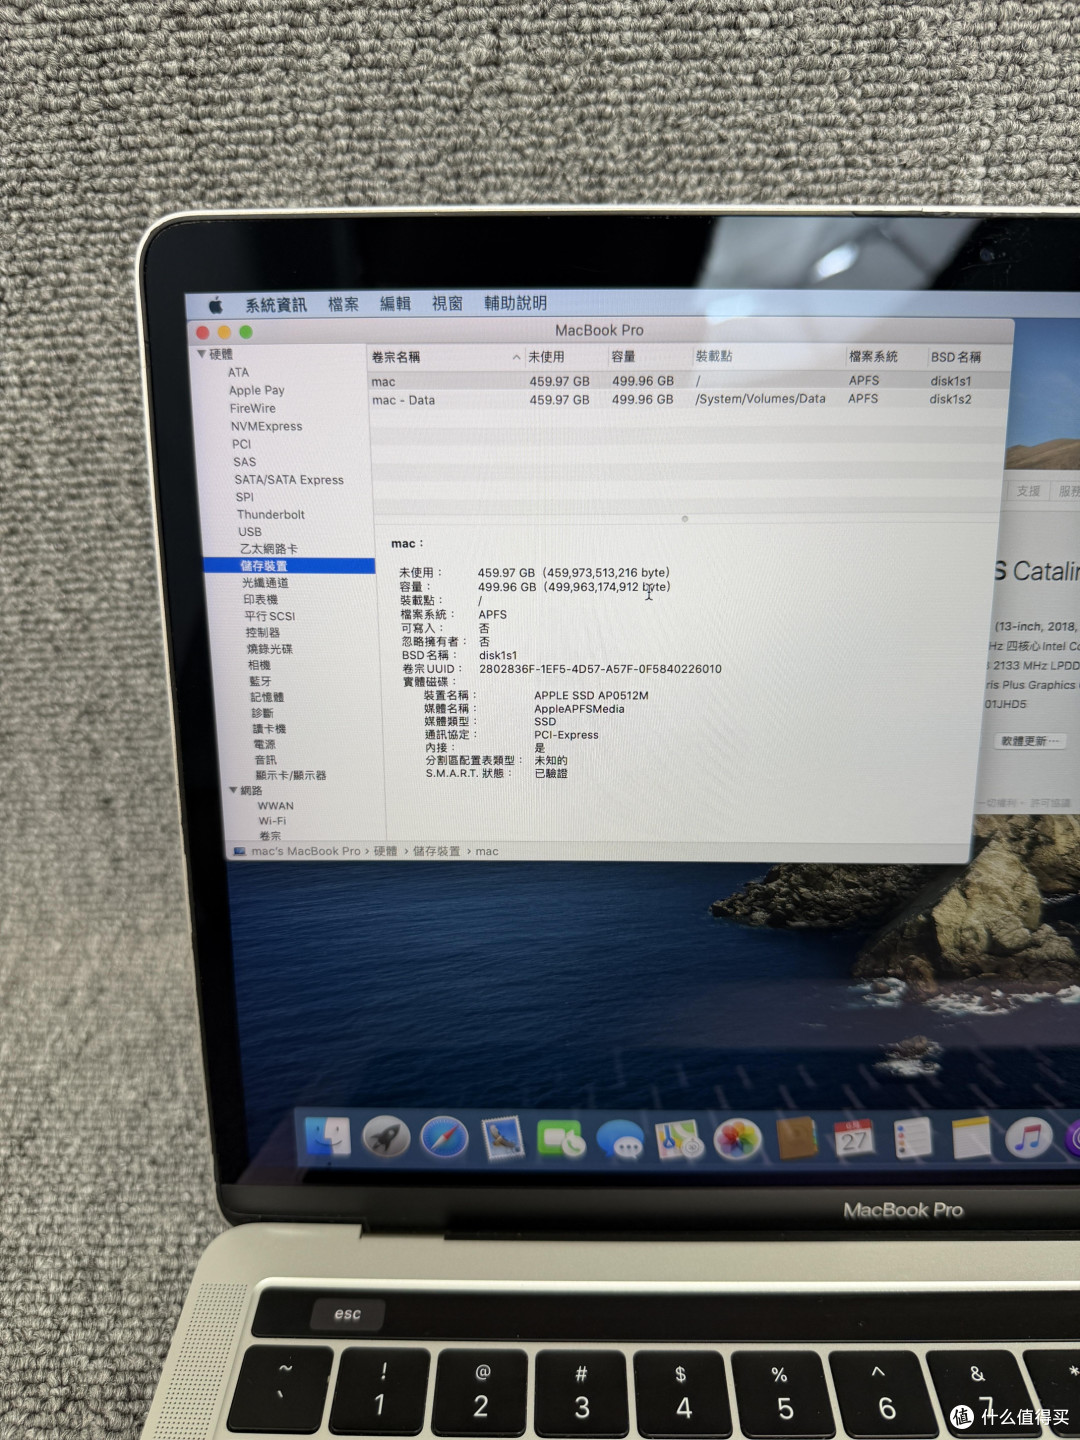Open Calendar icon showing 27
1080x1440 pixels.
click(x=855, y=1139)
